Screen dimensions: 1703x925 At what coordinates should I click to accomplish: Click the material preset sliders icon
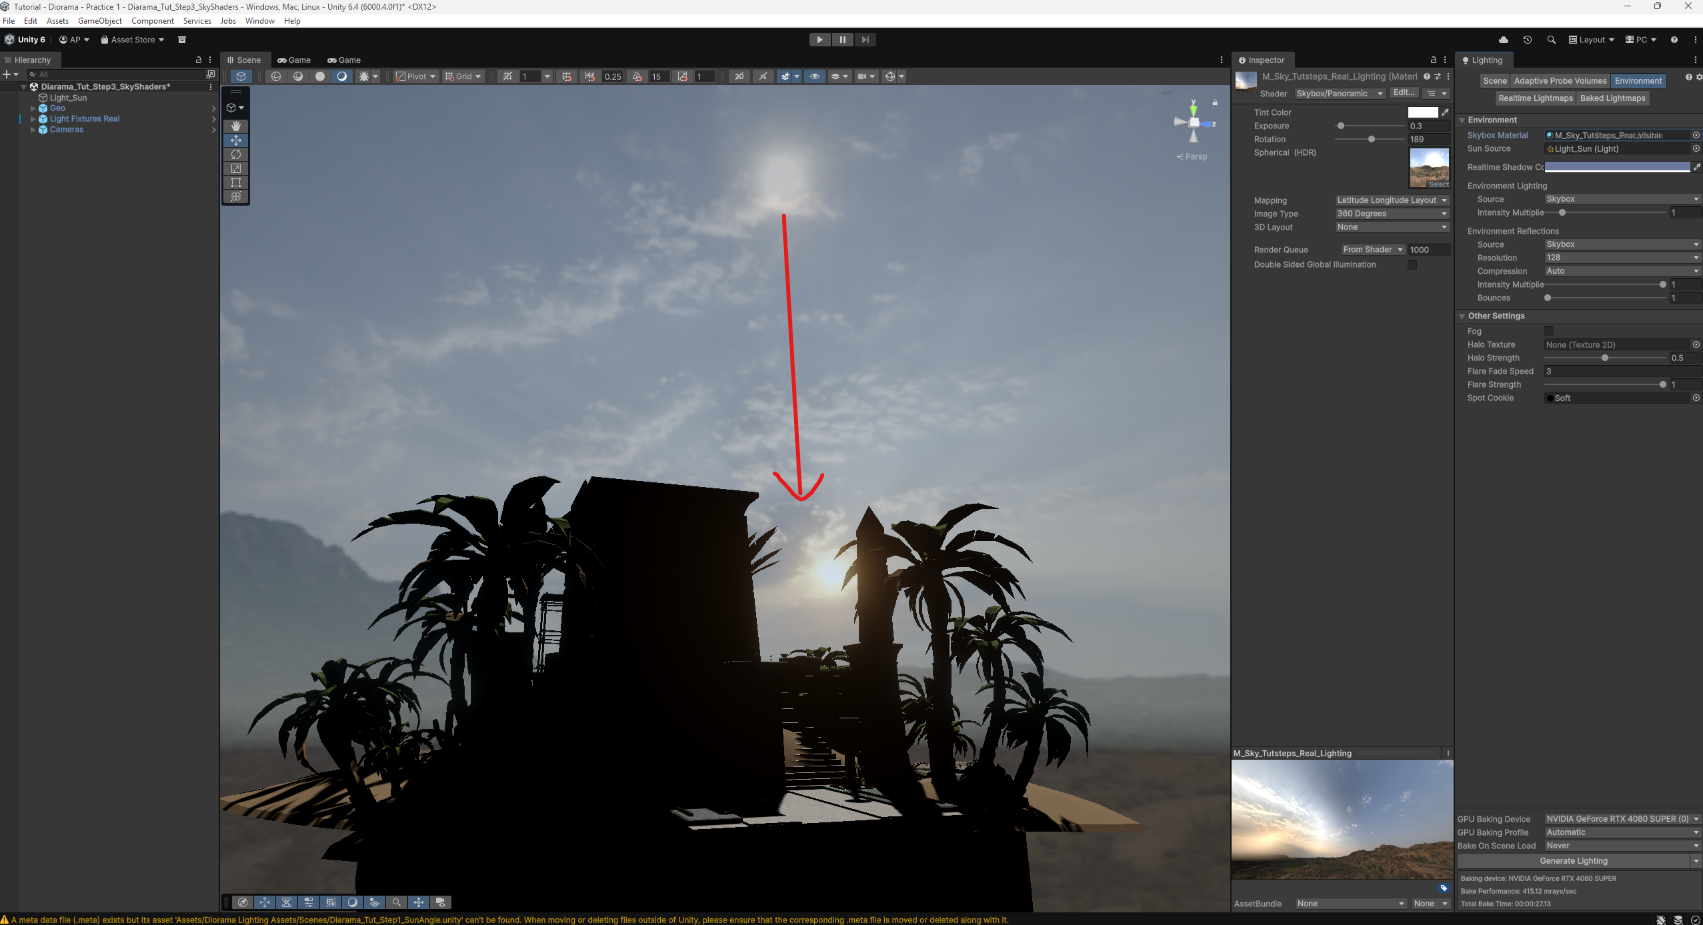(1438, 76)
